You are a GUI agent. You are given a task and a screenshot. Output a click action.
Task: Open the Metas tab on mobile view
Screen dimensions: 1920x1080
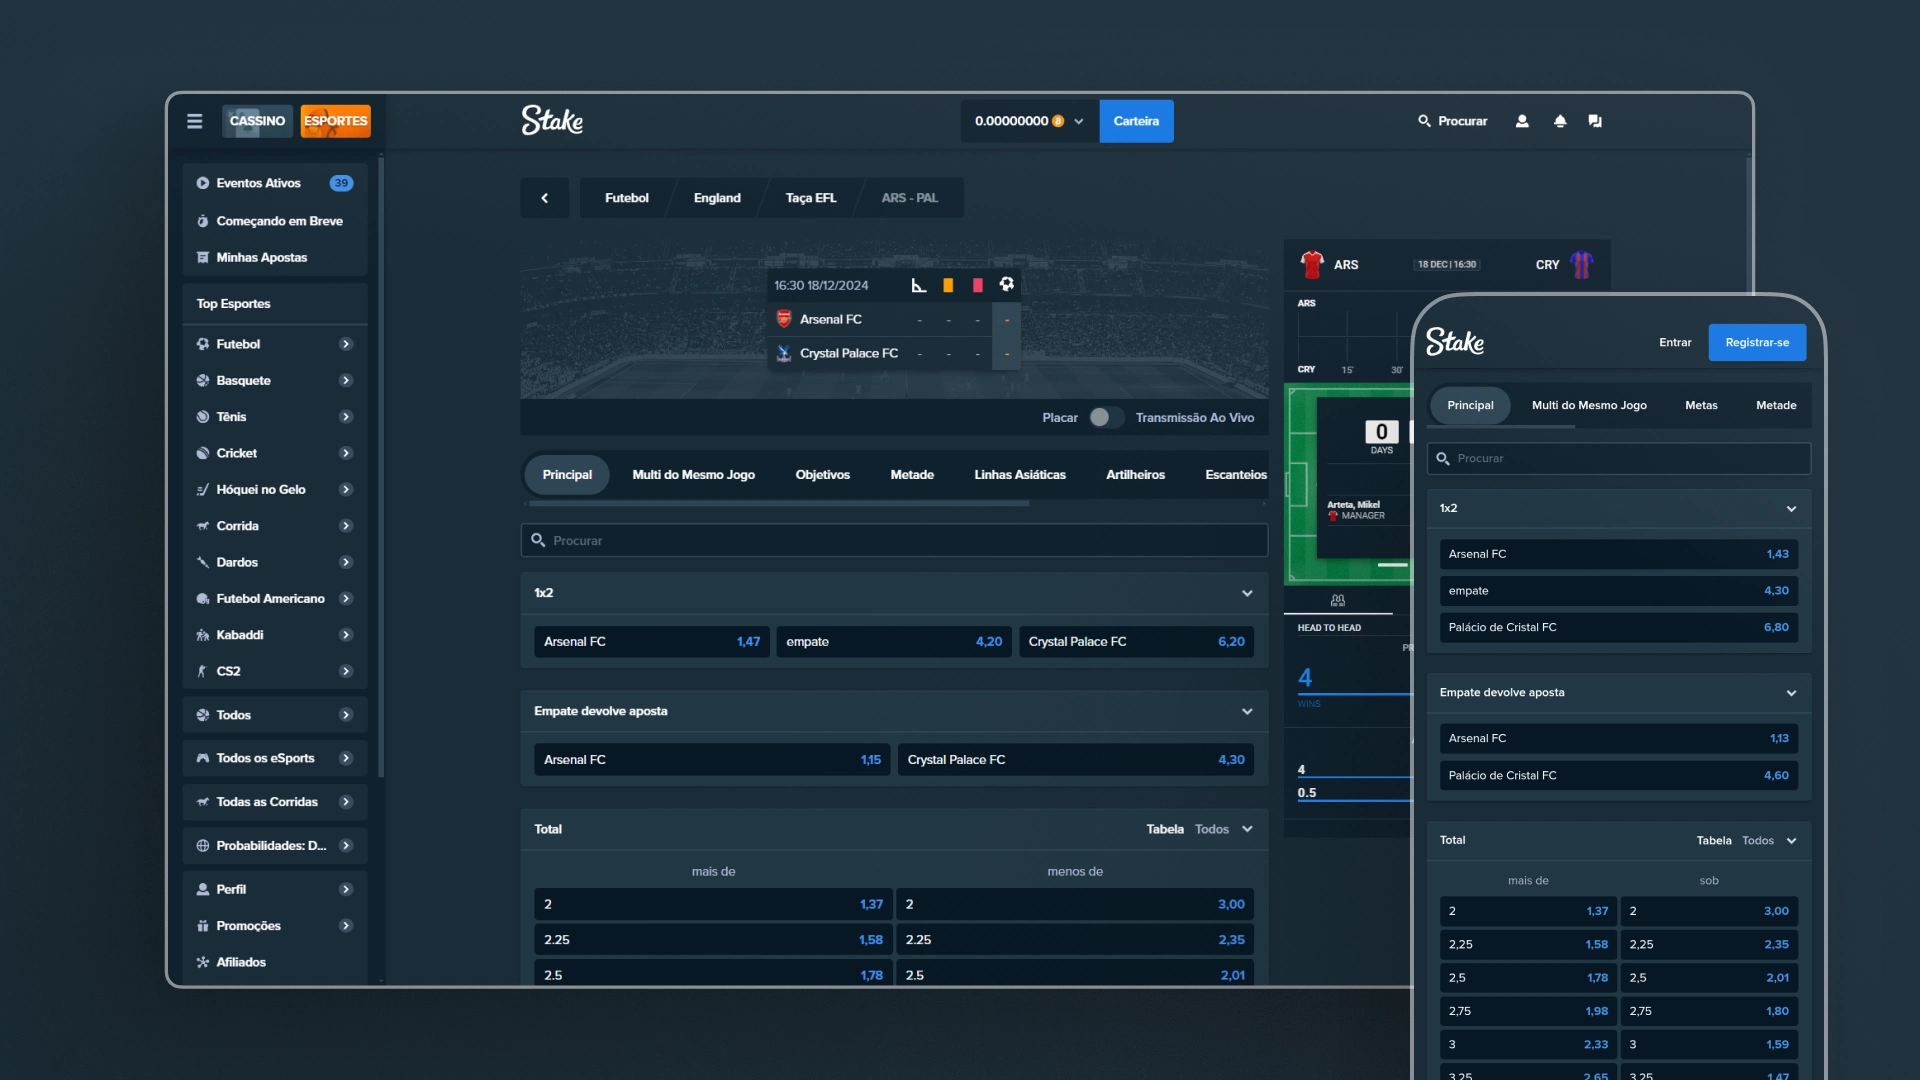click(x=1701, y=405)
